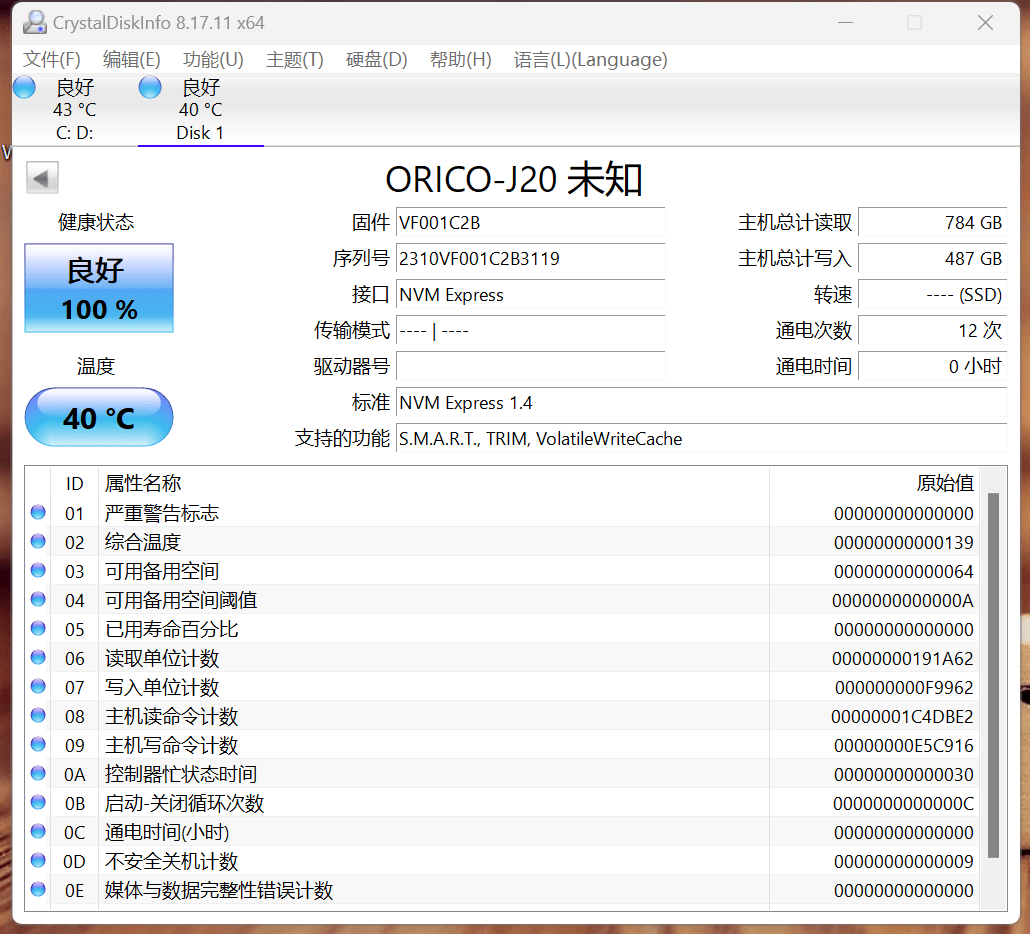Screen dimensions: 1030x934
Task: Select the 写入单位计数 attribute row
Action: [x=503, y=687]
